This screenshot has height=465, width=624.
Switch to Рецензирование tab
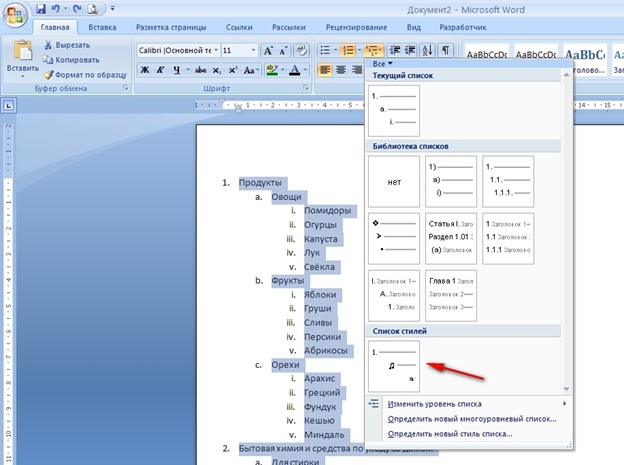click(357, 27)
